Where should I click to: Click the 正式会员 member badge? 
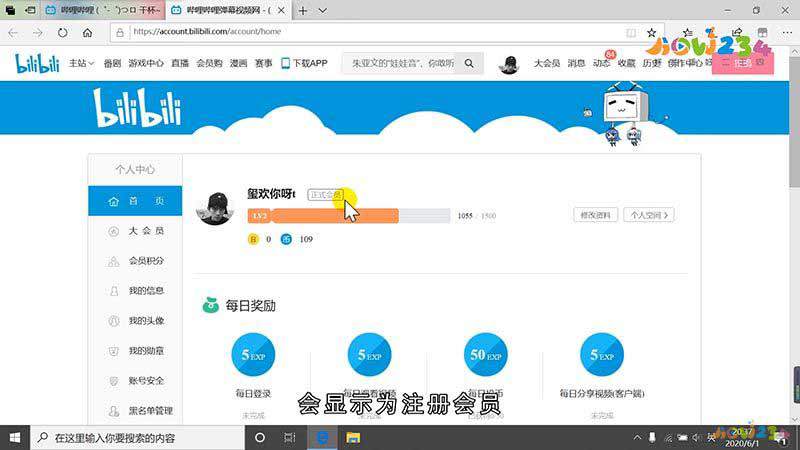click(326, 195)
